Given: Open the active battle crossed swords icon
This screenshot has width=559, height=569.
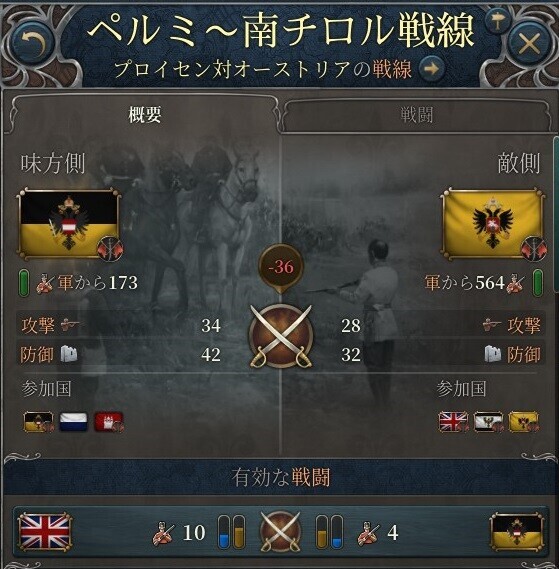Looking at the screenshot, I should click(x=280, y=532).
